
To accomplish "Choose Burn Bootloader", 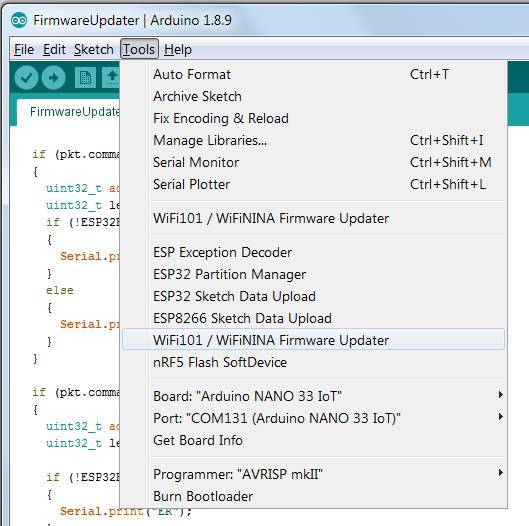I will point(314,496).
